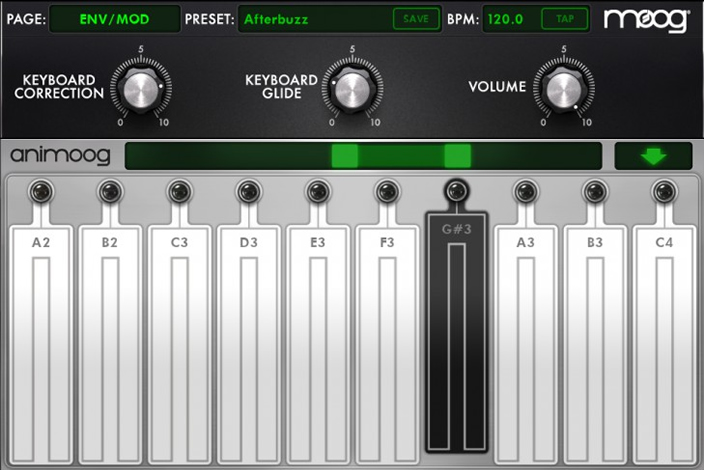Play the A2 key
Screen dimensions: 704x470
click(x=41, y=345)
